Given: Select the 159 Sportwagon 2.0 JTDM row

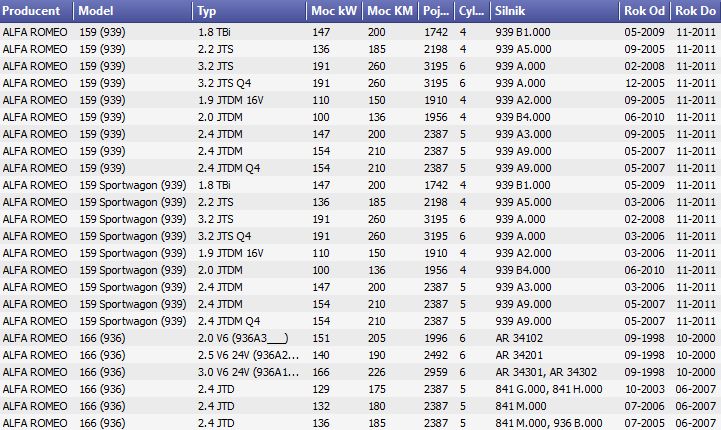Looking at the screenshot, I should pos(360,270).
